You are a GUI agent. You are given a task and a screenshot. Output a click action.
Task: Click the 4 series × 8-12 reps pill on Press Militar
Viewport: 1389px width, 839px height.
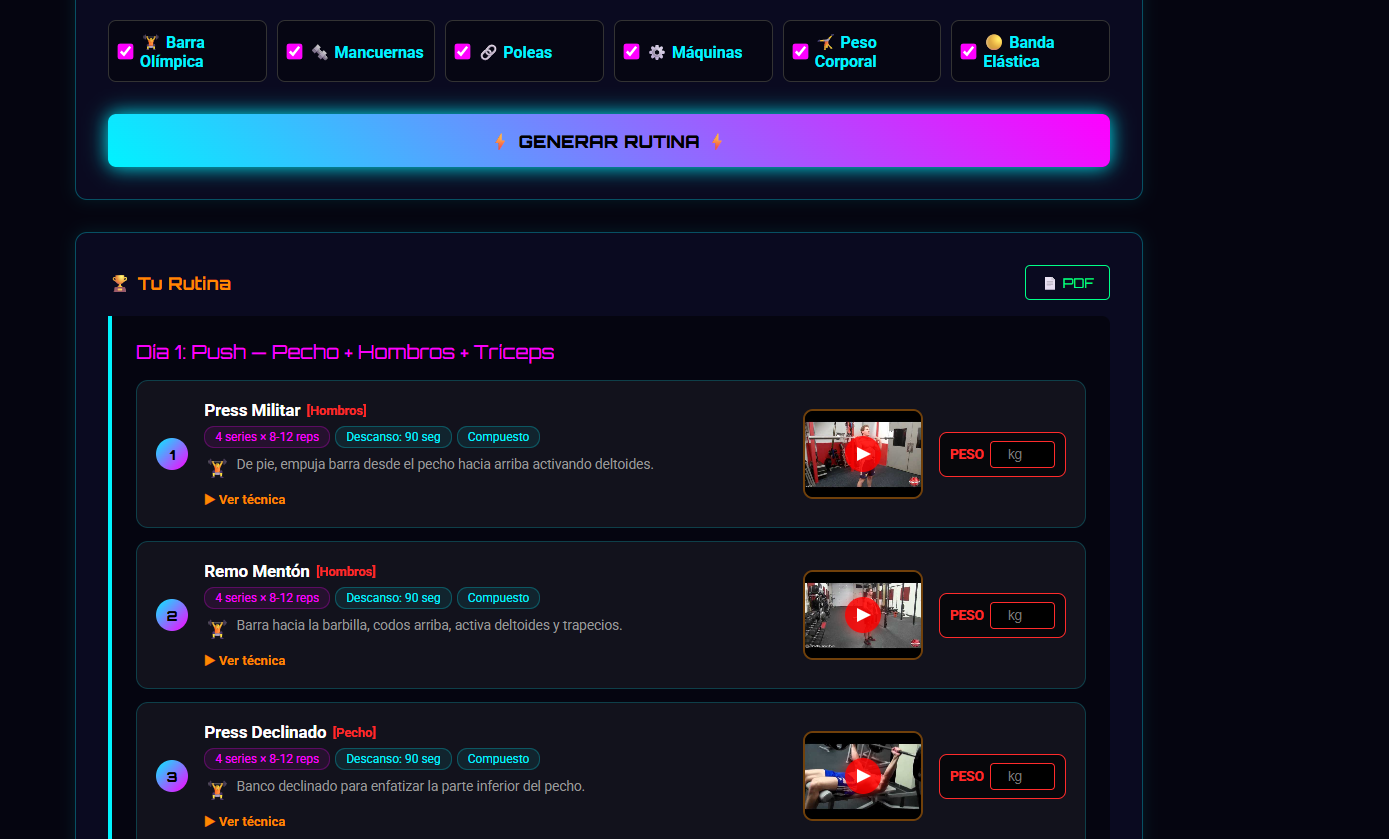(x=267, y=437)
